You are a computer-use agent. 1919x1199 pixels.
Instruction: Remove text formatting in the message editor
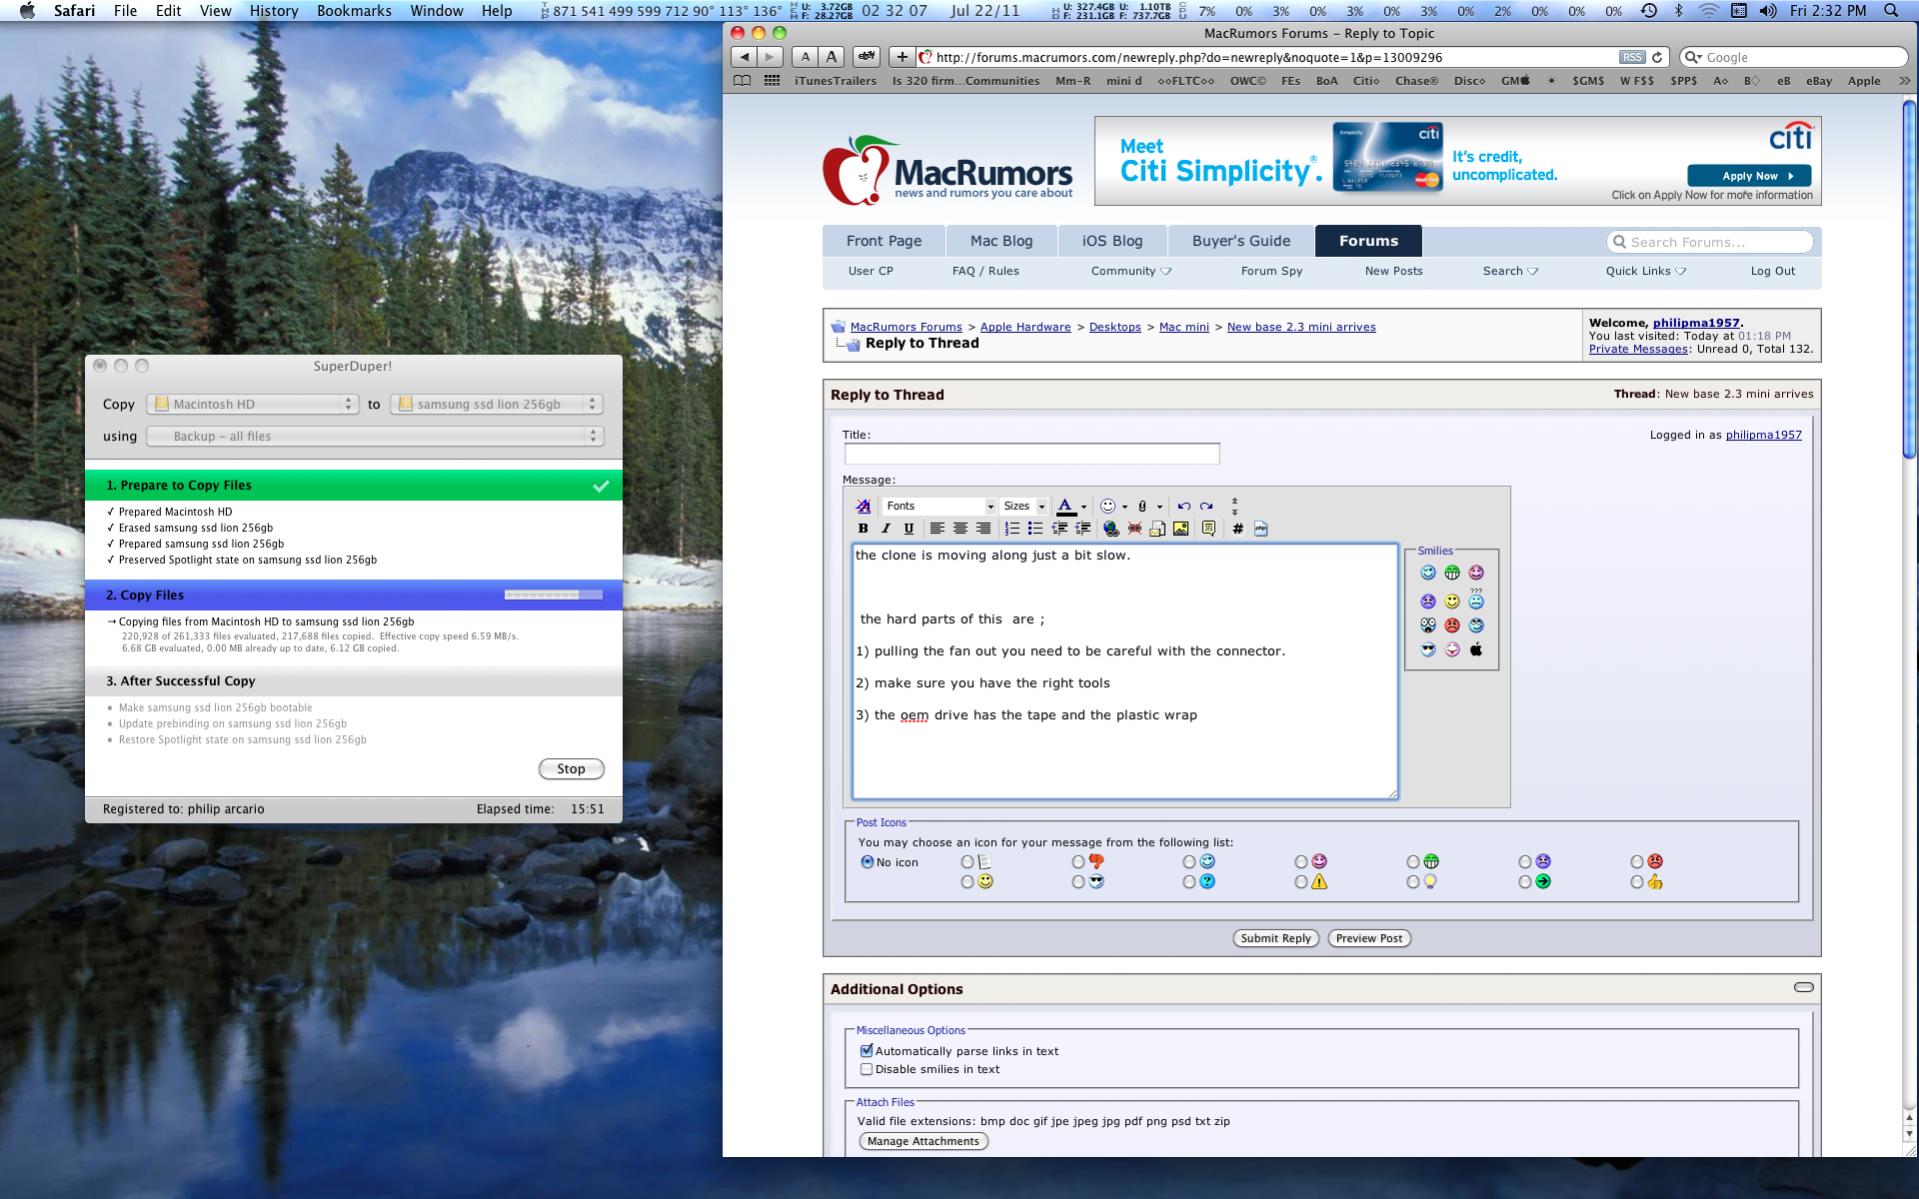863,506
